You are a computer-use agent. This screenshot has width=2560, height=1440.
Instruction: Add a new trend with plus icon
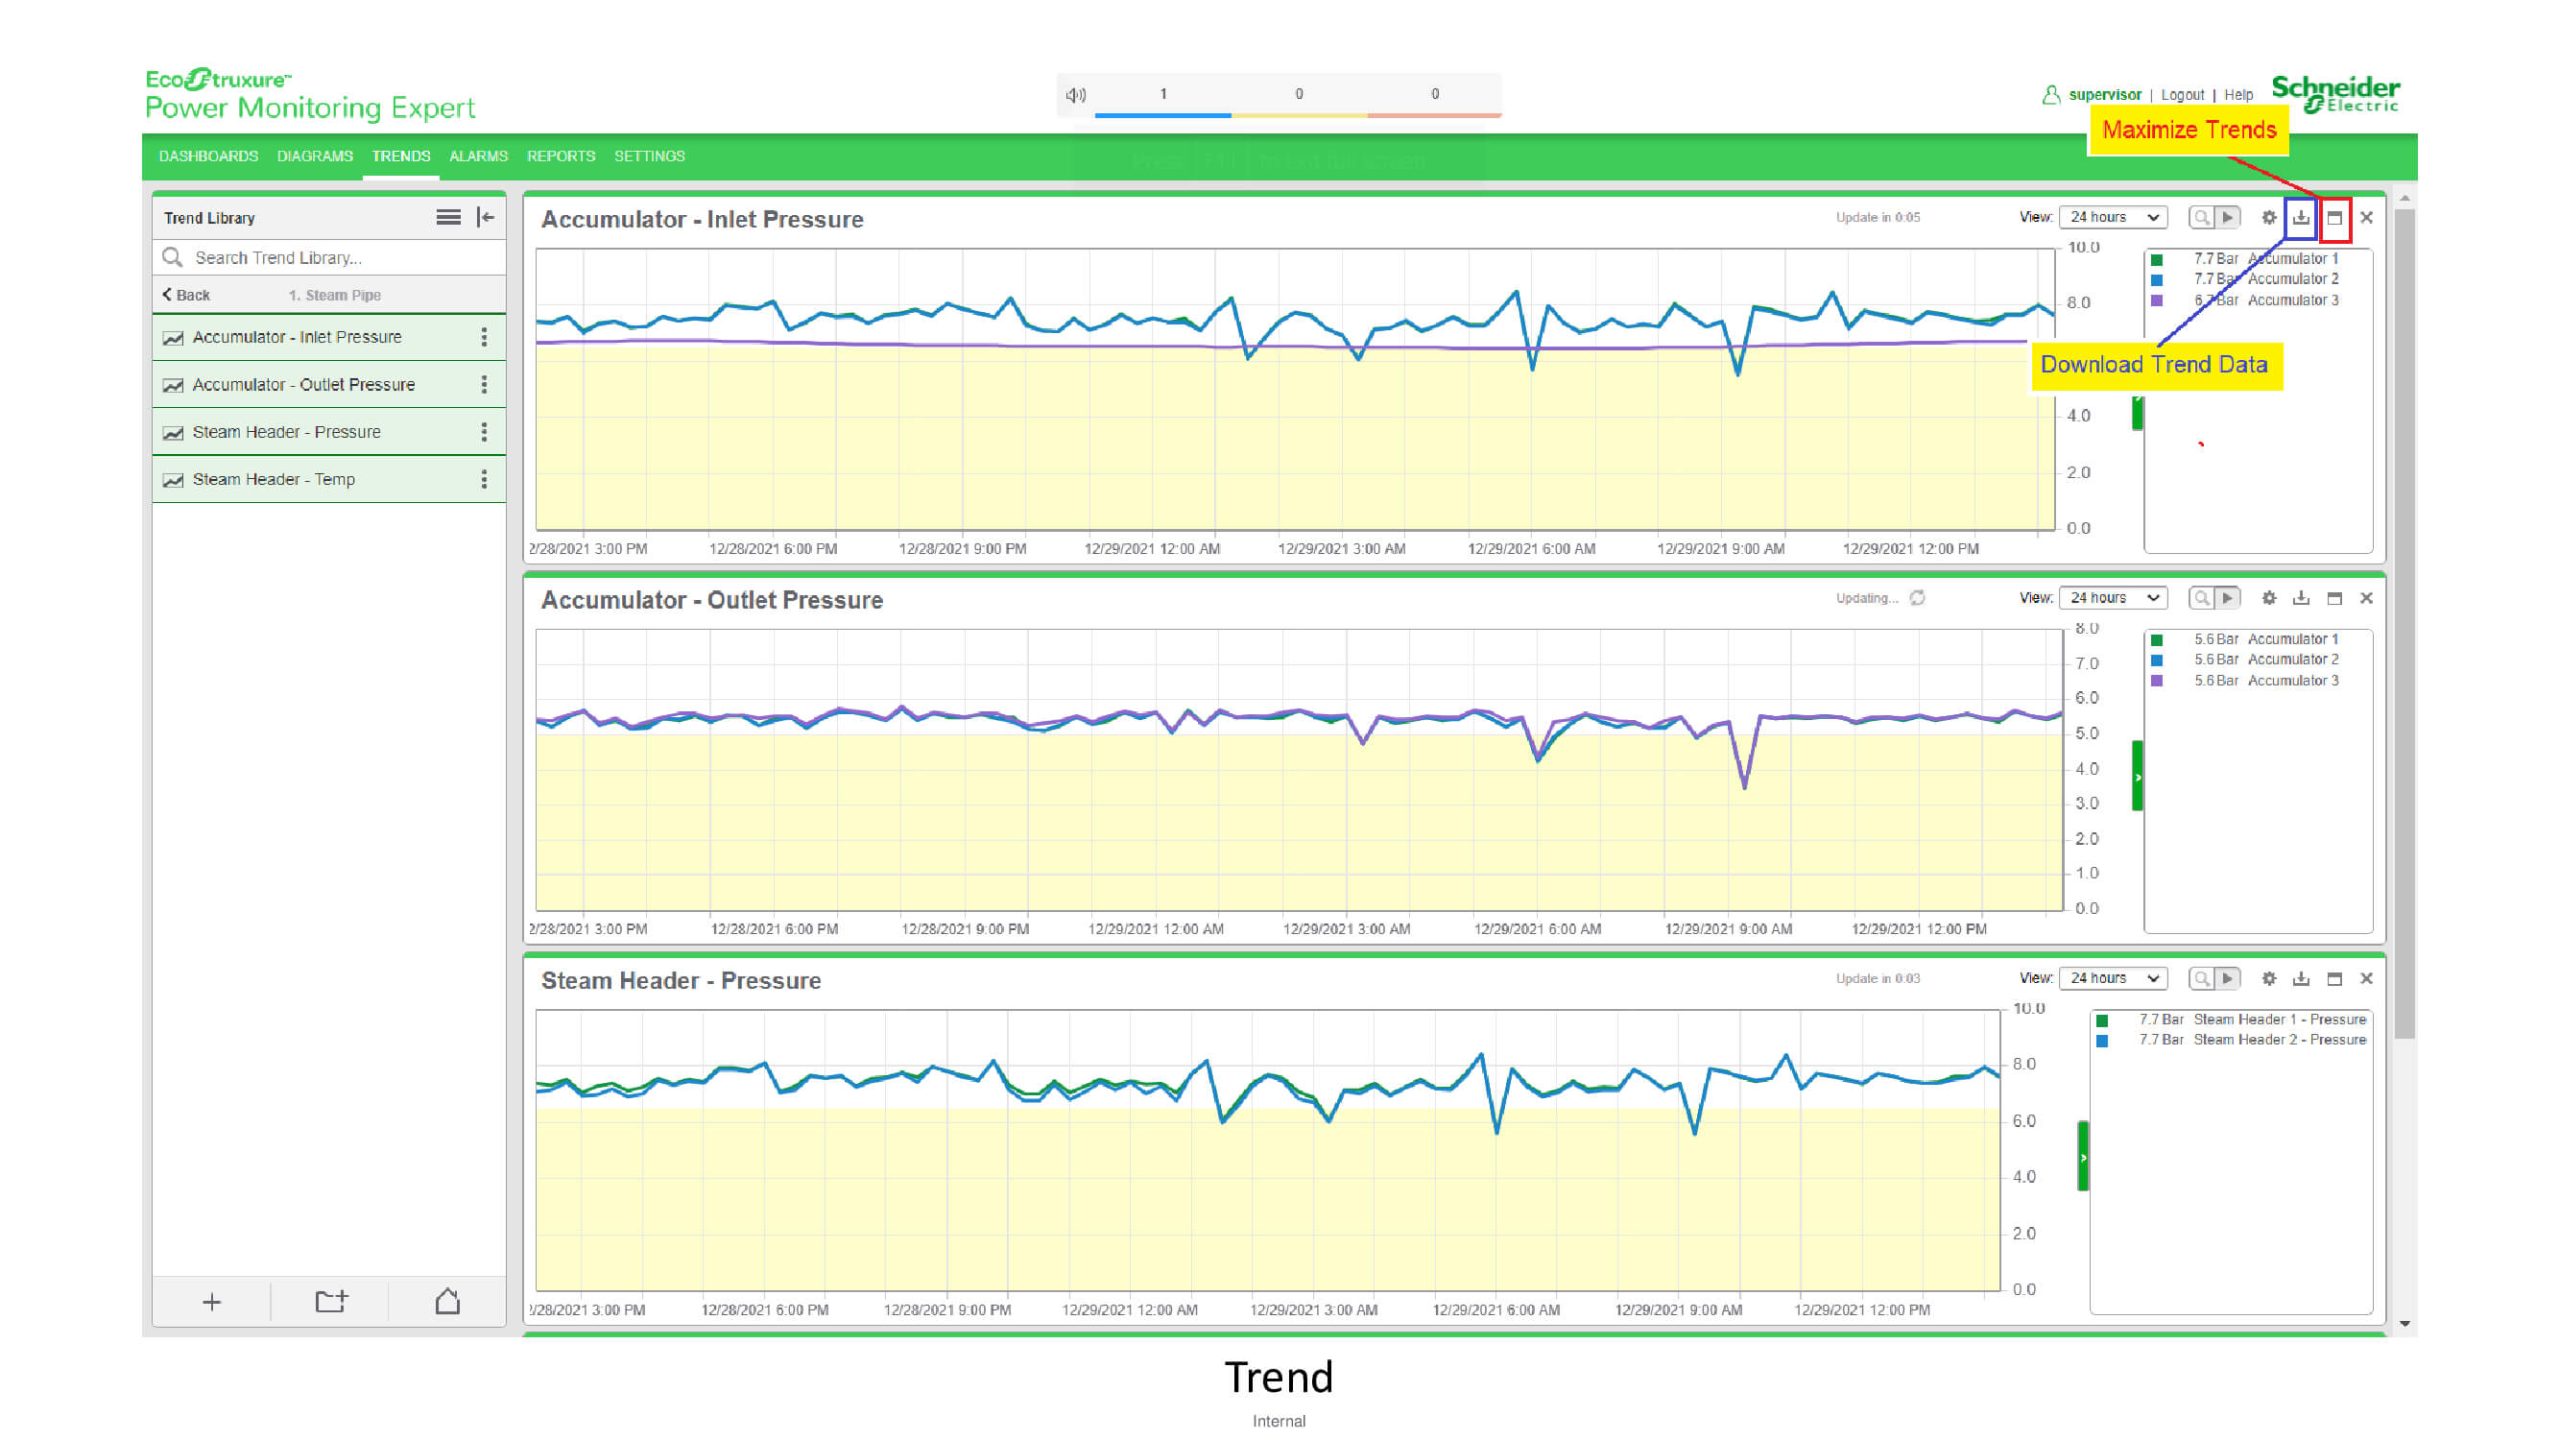coord(211,1302)
